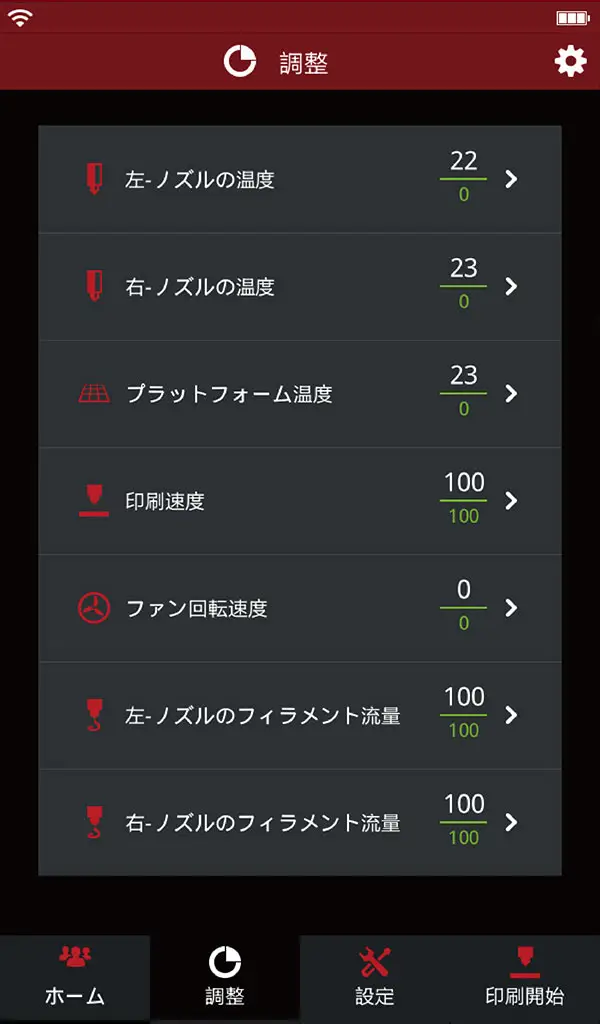Open 右-ノズルの温度 setting label

[x=200, y=287]
